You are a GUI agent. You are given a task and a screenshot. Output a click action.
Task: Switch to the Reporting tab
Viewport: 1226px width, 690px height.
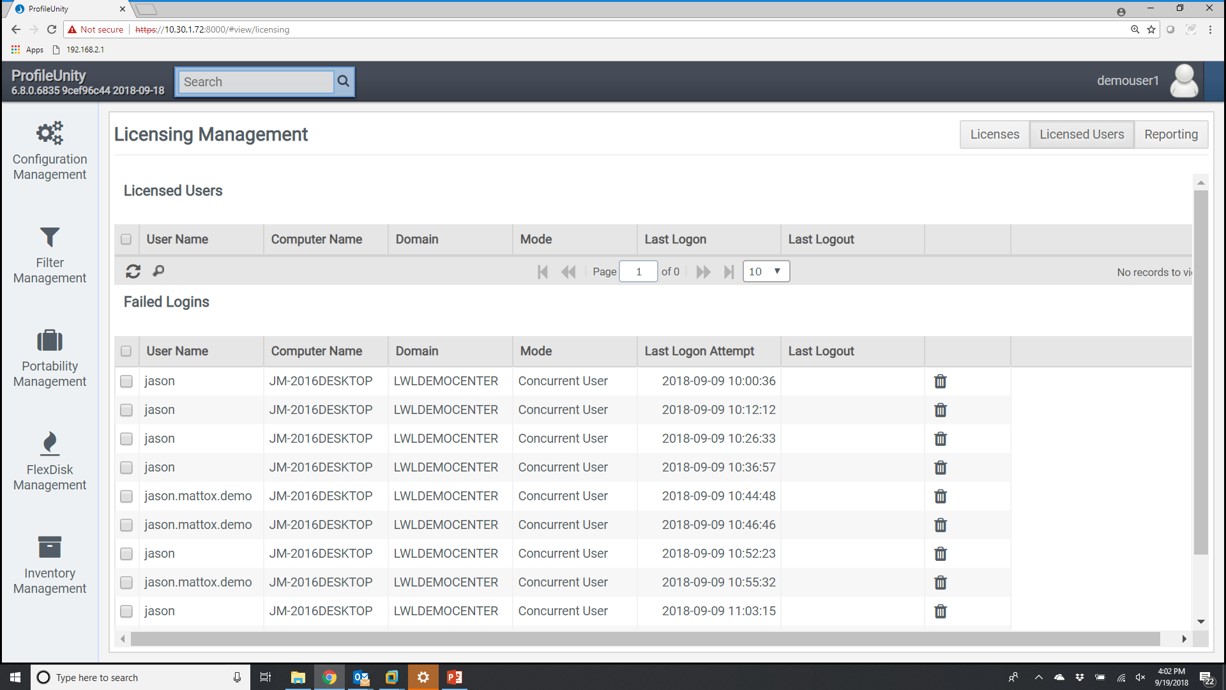tap(1171, 134)
